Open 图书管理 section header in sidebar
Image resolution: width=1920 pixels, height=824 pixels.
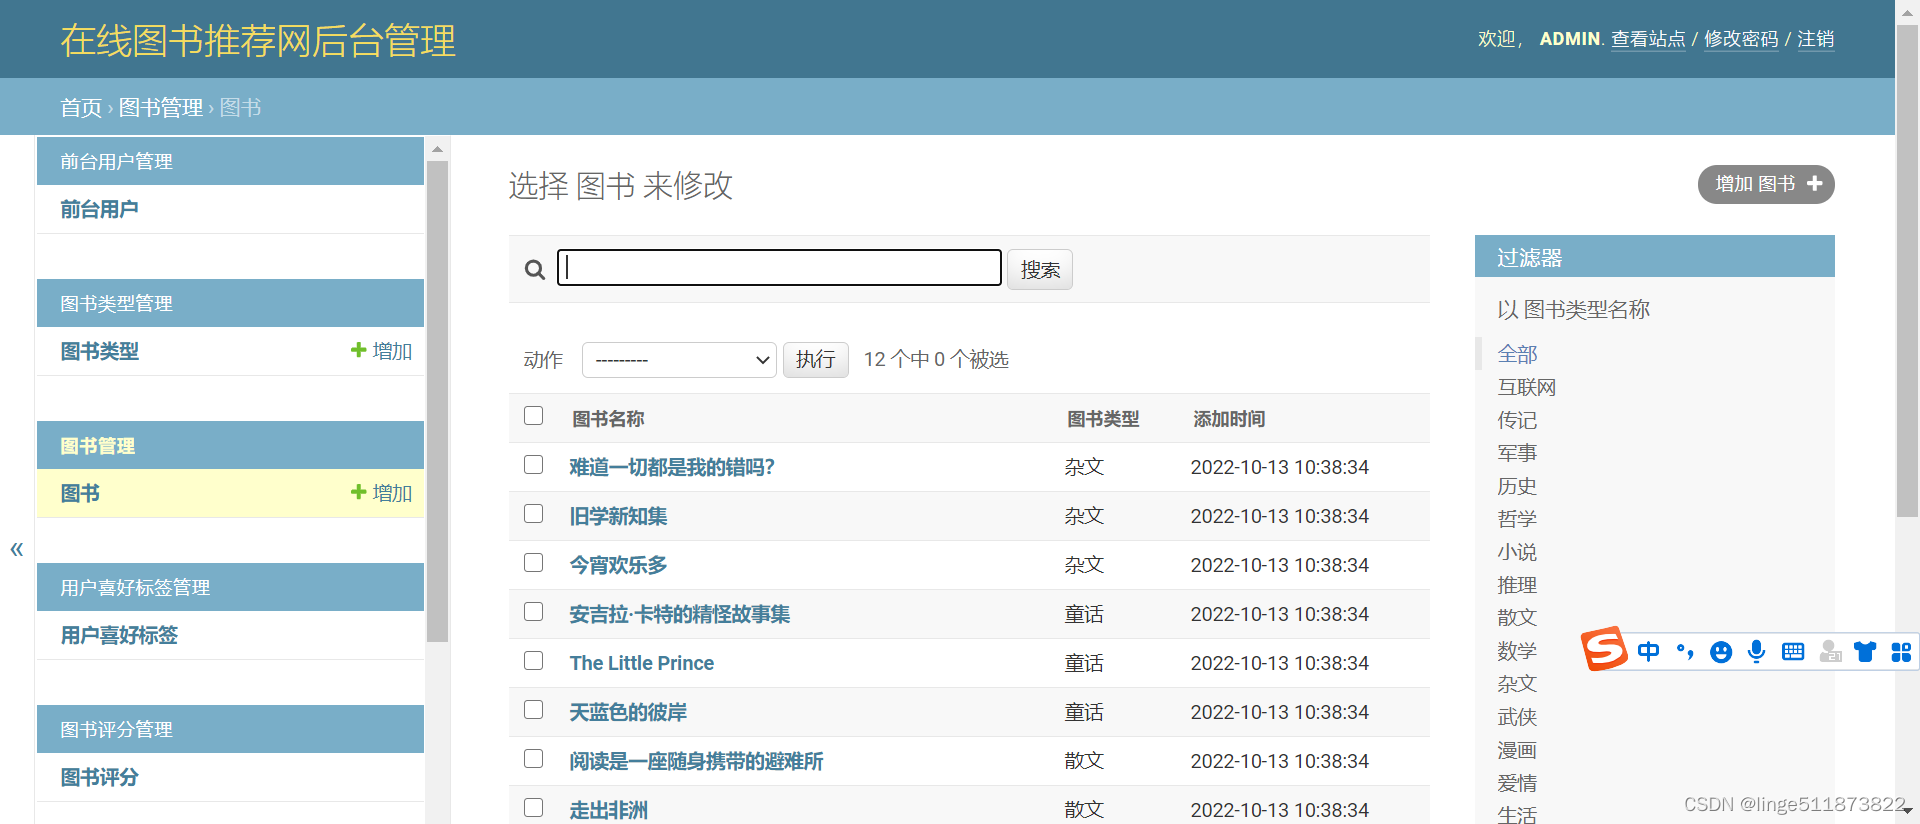tap(97, 446)
